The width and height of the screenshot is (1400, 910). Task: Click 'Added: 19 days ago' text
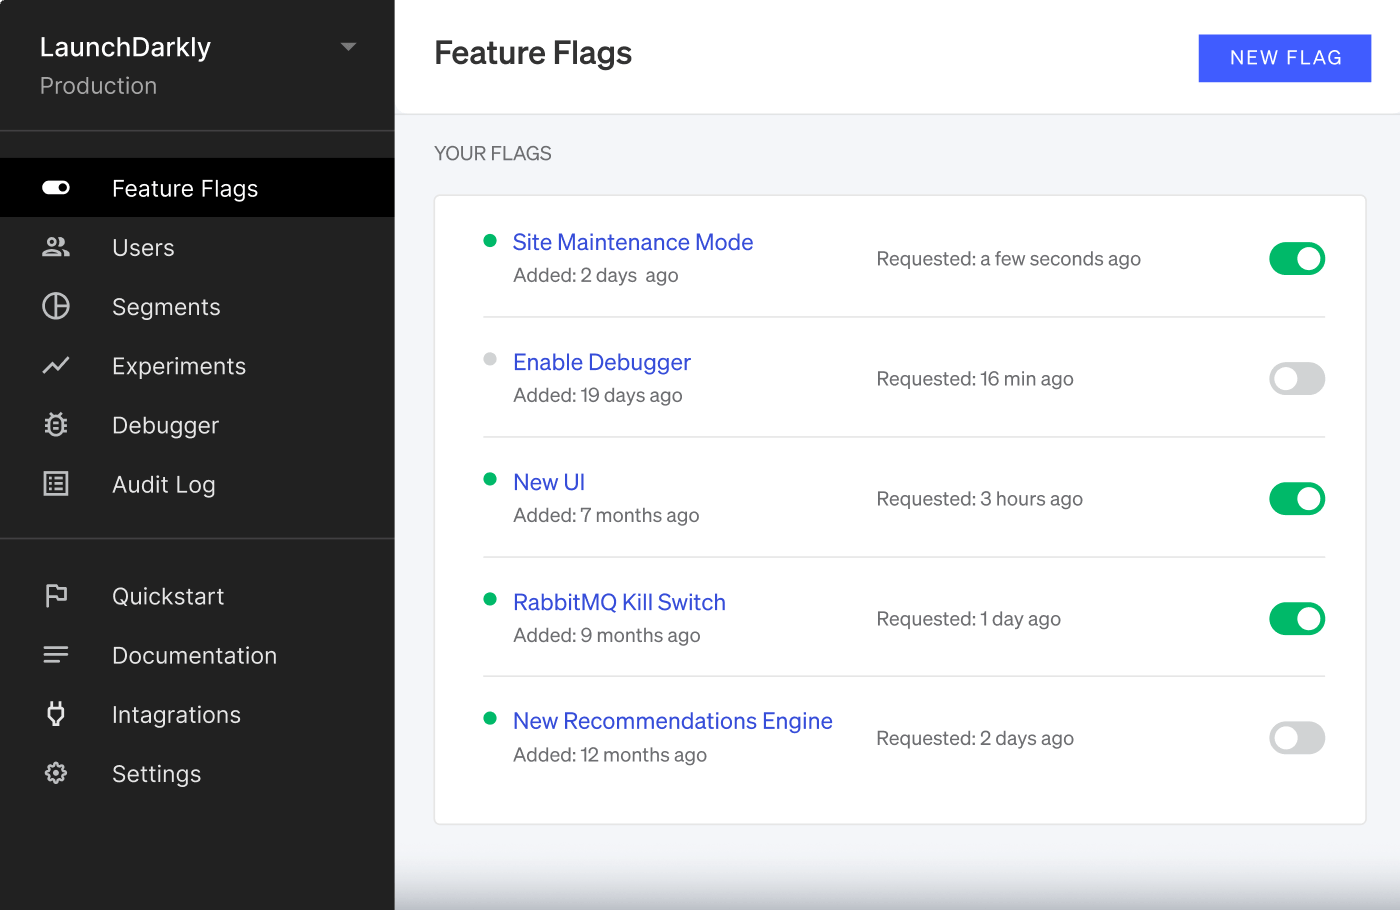click(x=598, y=395)
